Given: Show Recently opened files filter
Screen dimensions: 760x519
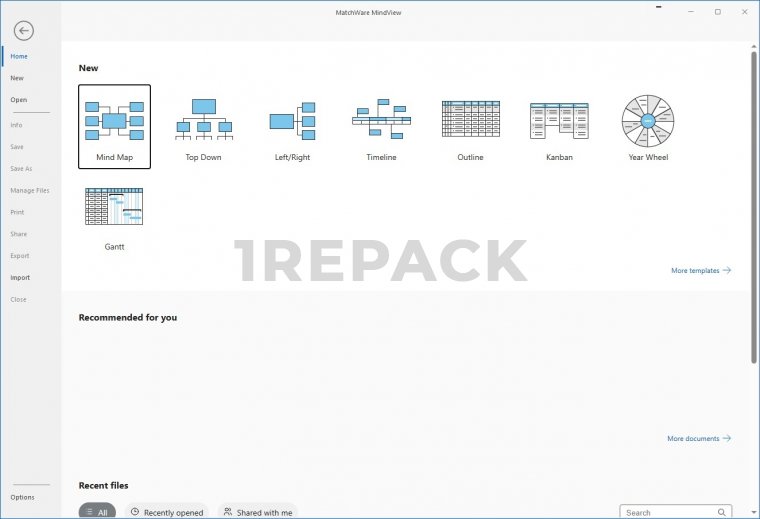Looking at the screenshot, I should tap(166, 512).
